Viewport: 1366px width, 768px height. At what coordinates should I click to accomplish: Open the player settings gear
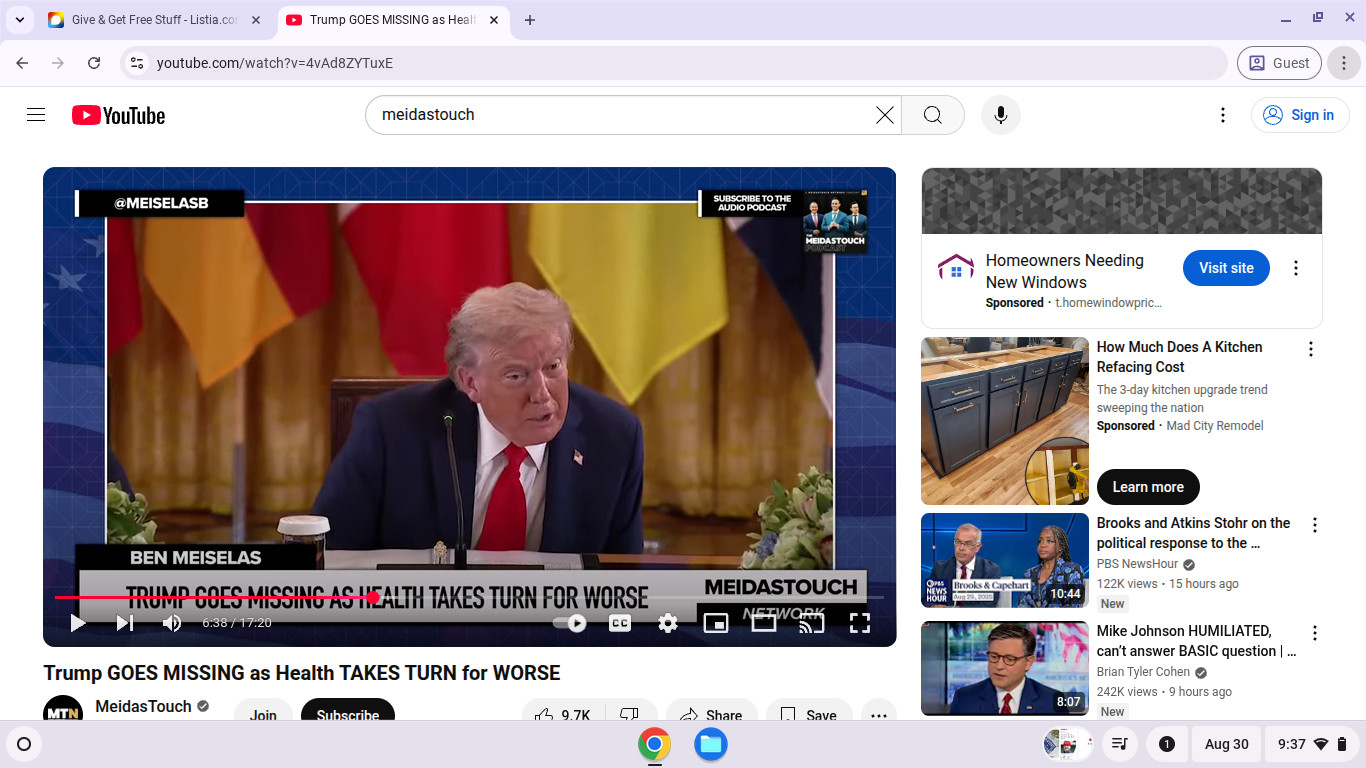[x=668, y=623]
